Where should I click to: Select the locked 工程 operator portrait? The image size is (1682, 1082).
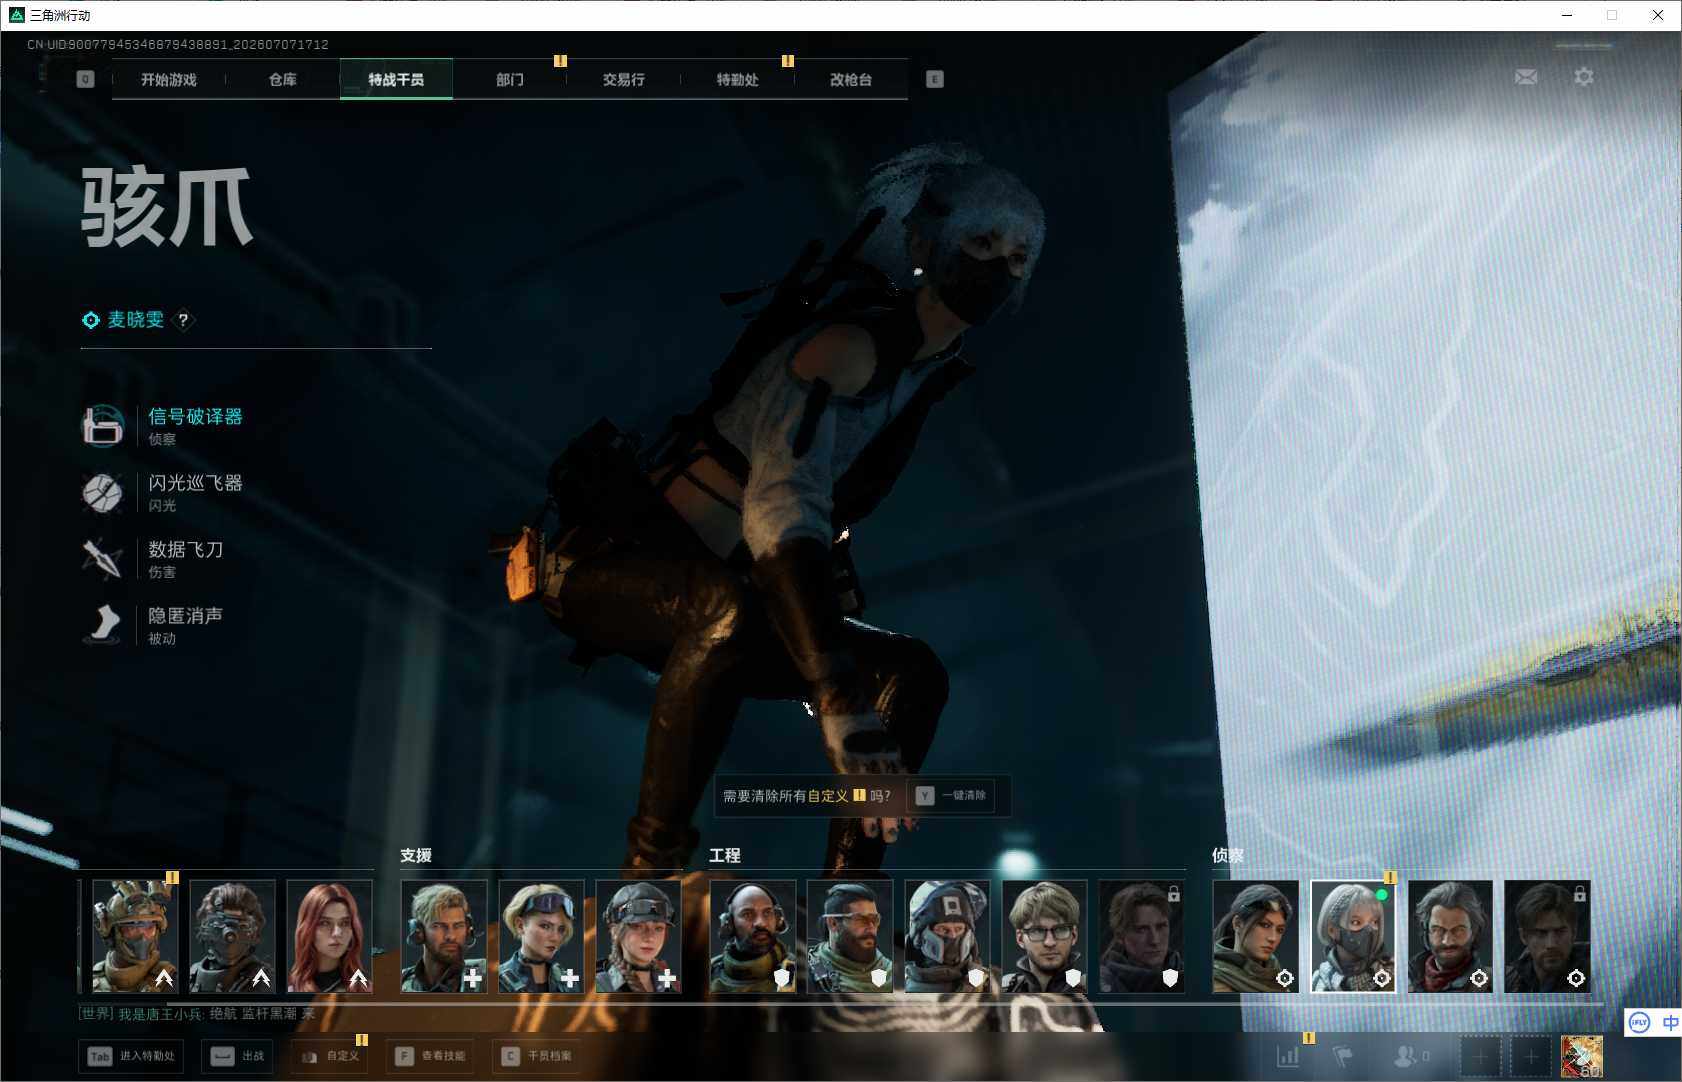tap(1142, 936)
